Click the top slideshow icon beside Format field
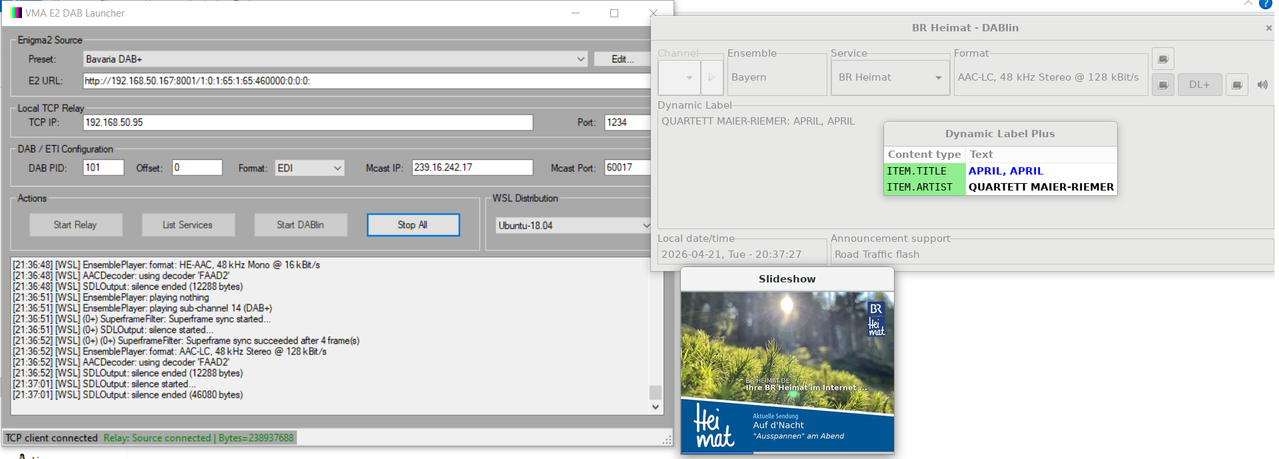The image size is (1279, 459). point(1162,58)
